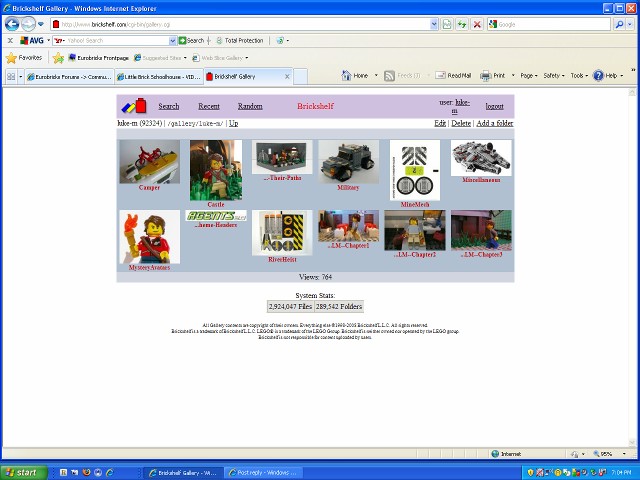Switch to Post reply taskbar window
This screenshot has height=480, width=640.
pos(264,473)
